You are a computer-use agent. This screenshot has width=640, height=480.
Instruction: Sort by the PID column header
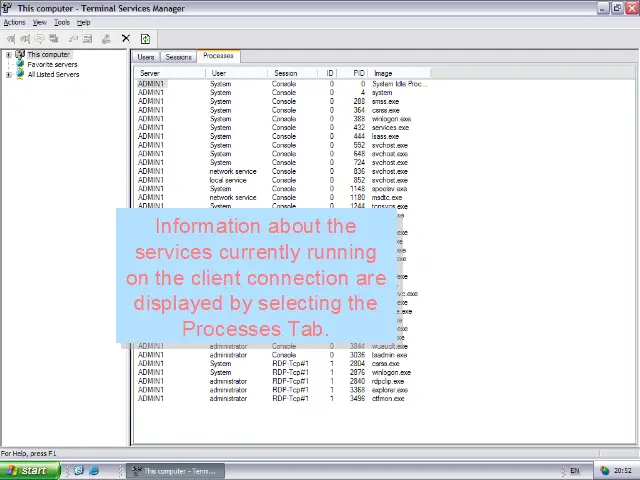[353, 73]
